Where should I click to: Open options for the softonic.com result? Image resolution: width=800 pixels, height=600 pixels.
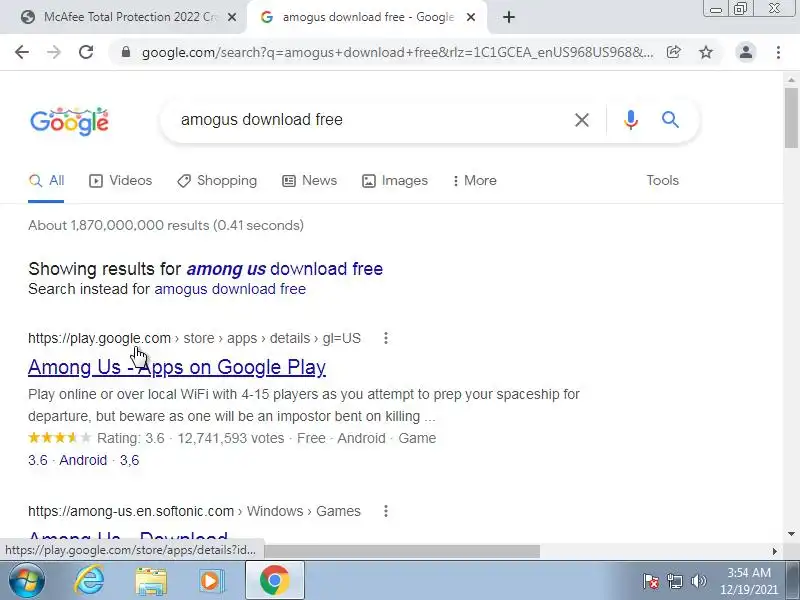386,511
